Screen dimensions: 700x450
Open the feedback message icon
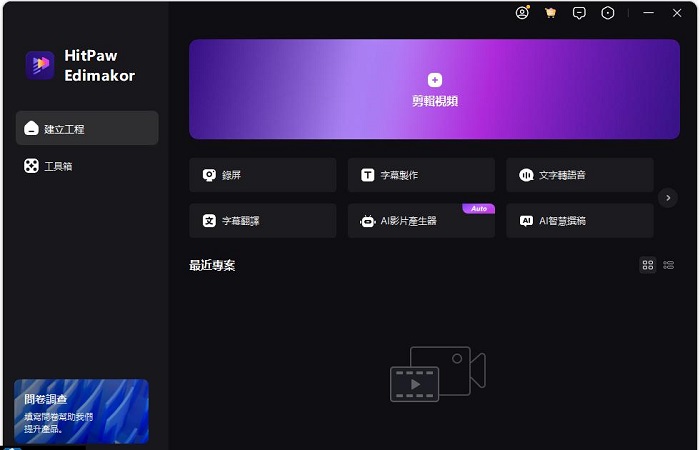[579, 13]
